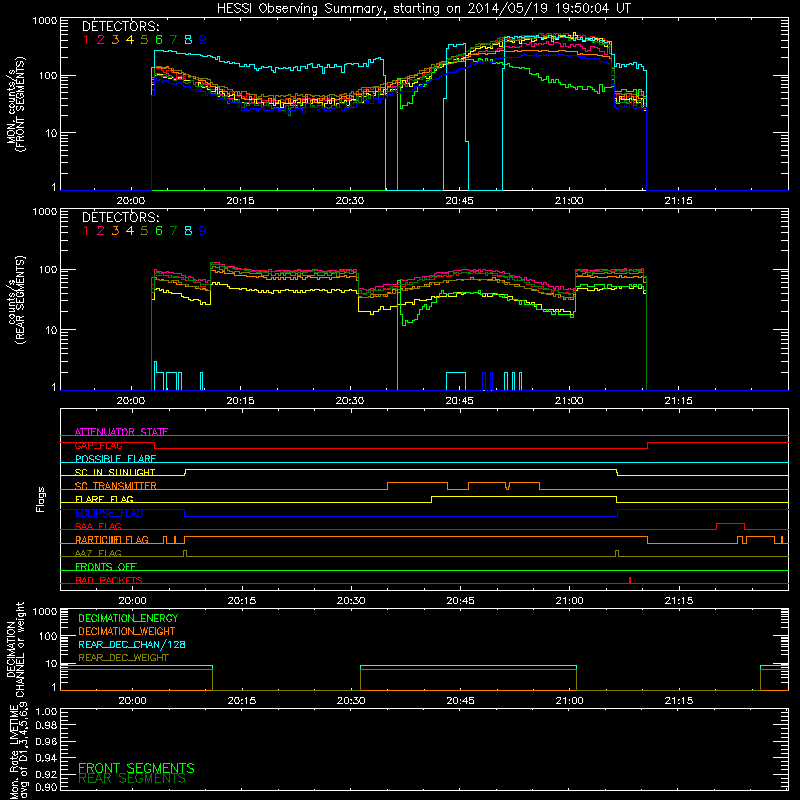Click the Mon. Rate LIVETIME axis label
This screenshot has width=800, height=800.
[x=19, y=751]
